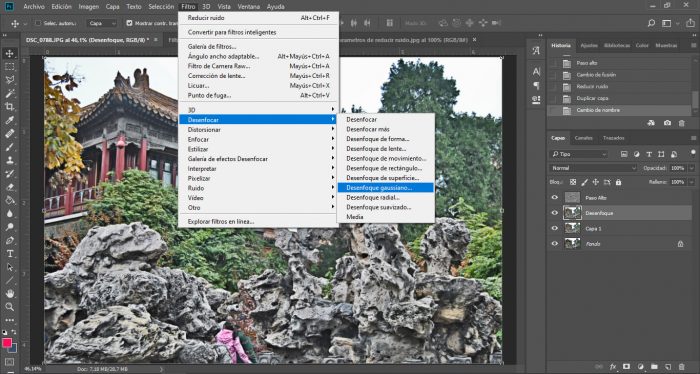Delete current history state with trash icon
This screenshot has height=374, width=700.
point(682,123)
